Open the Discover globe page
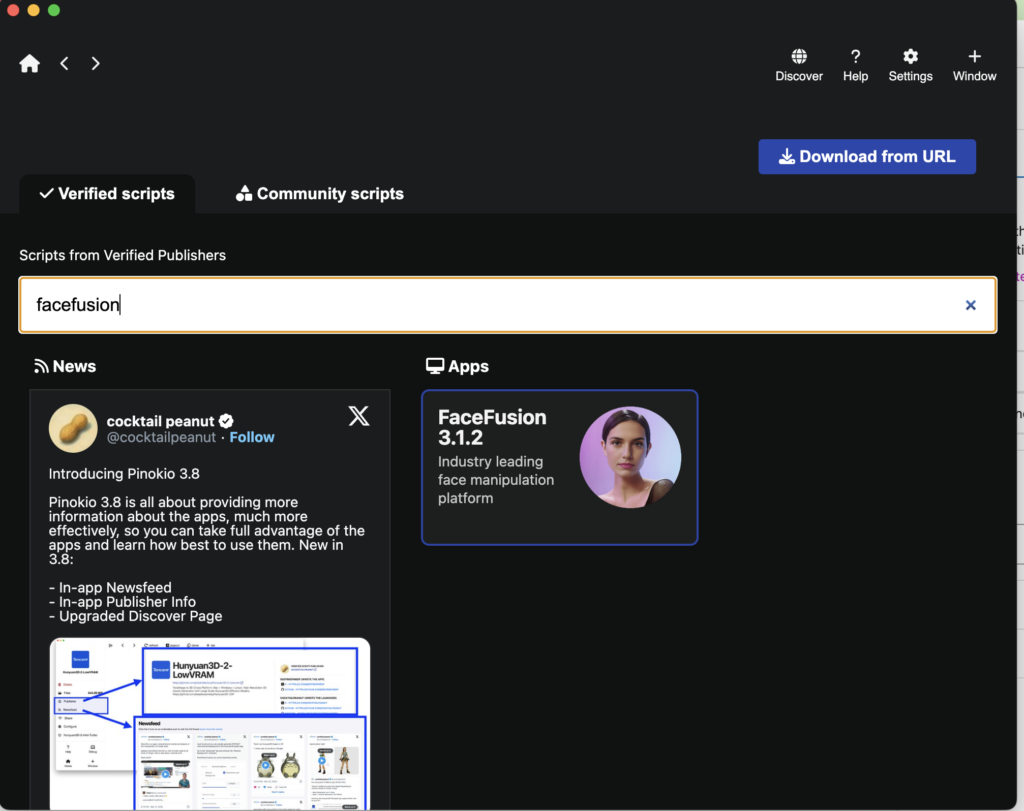Viewport: 1024px width, 811px height. coord(799,65)
